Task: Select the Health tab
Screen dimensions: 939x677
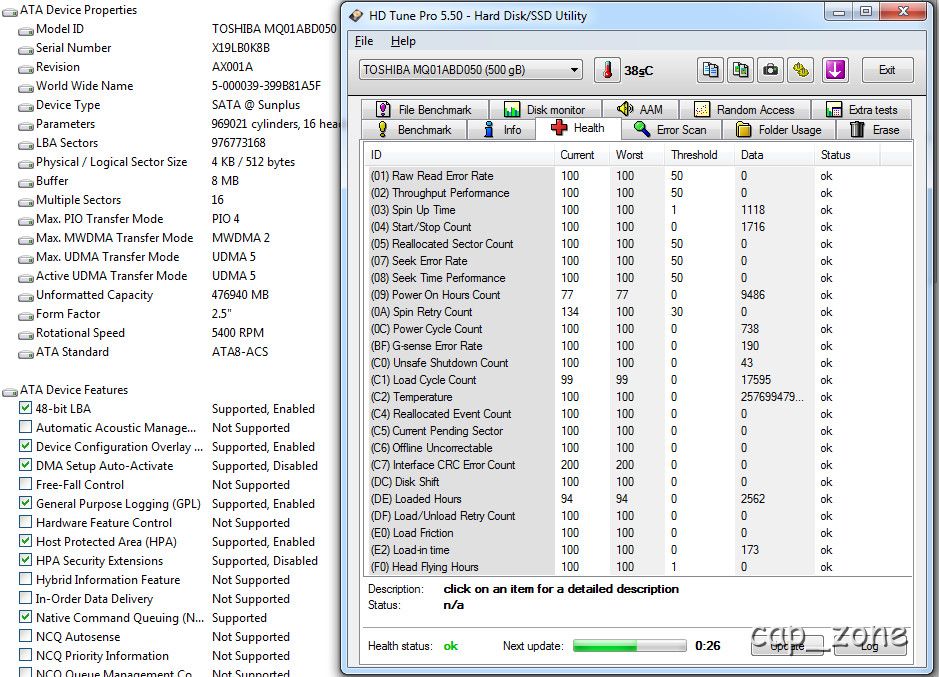Action: [577, 128]
